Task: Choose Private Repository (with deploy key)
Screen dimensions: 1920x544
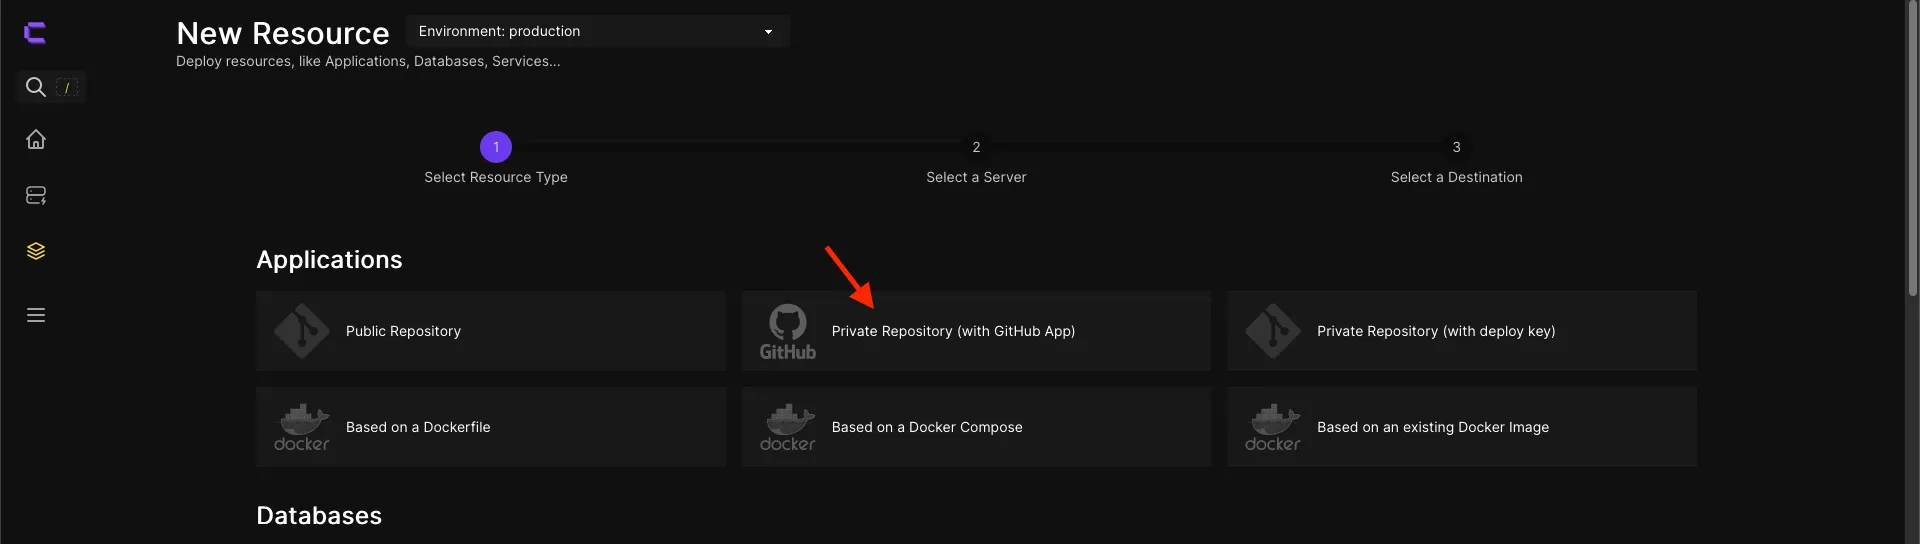Action: pyautogui.click(x=1462, y=331)
